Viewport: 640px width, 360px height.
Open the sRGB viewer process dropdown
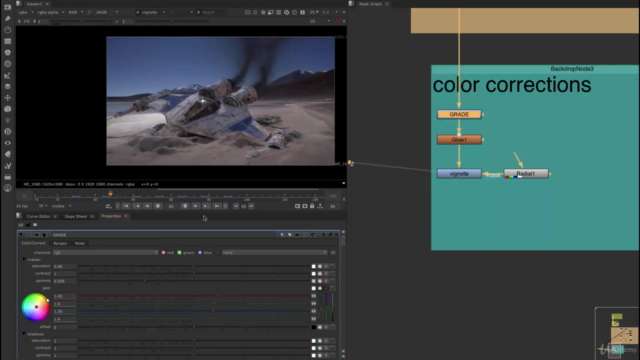click(107, 12)
